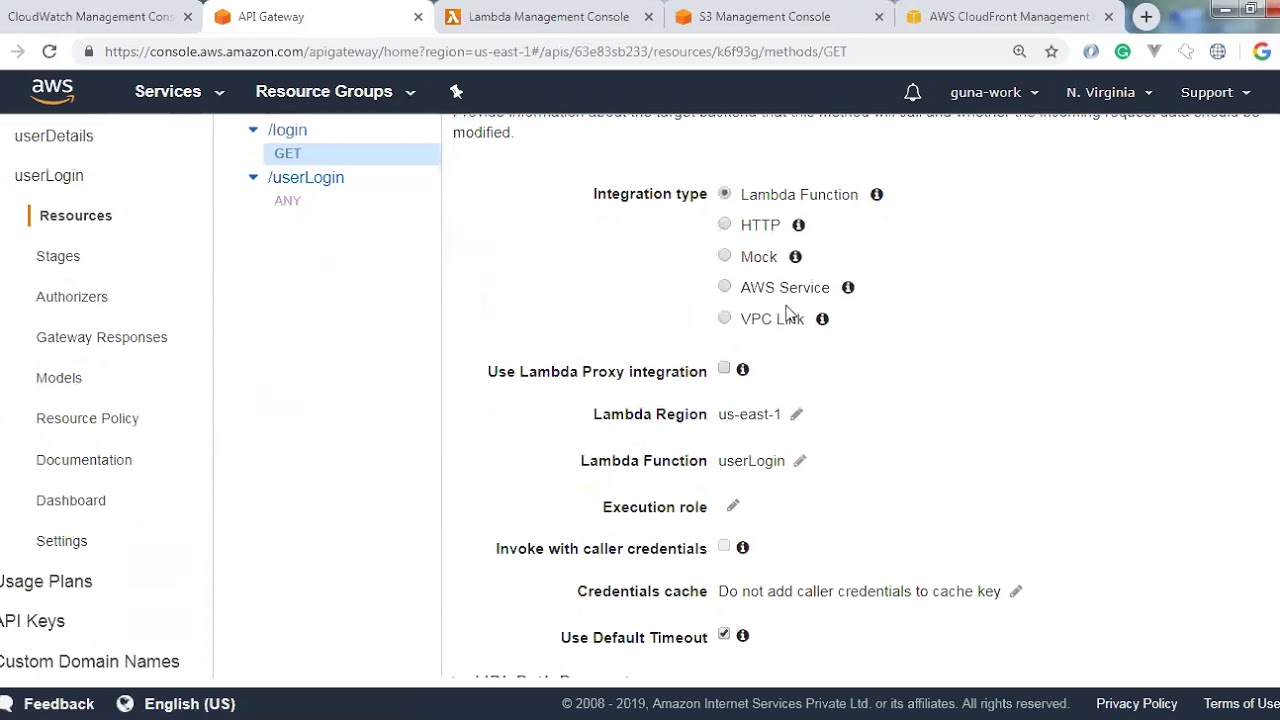Click the Feedback speech bubble icon
Image resolution: width=1280 pixels, height=720 pixels.
(6, 703)
